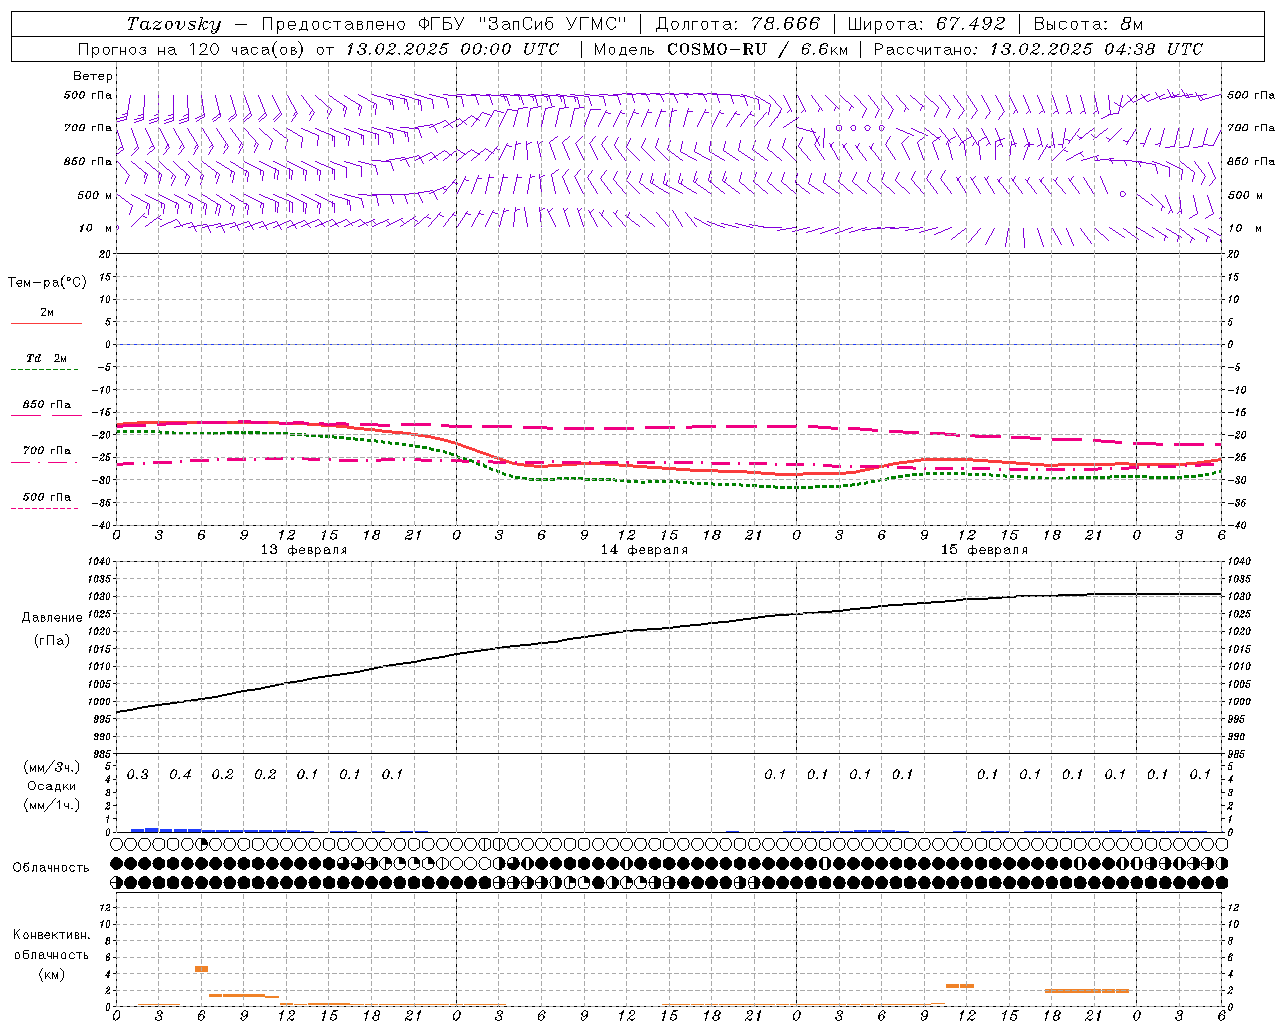The height and width of the screenshot is (1024, 1280).
Task: Click the '0.3' precipitation value
Action: coord(138,775)
